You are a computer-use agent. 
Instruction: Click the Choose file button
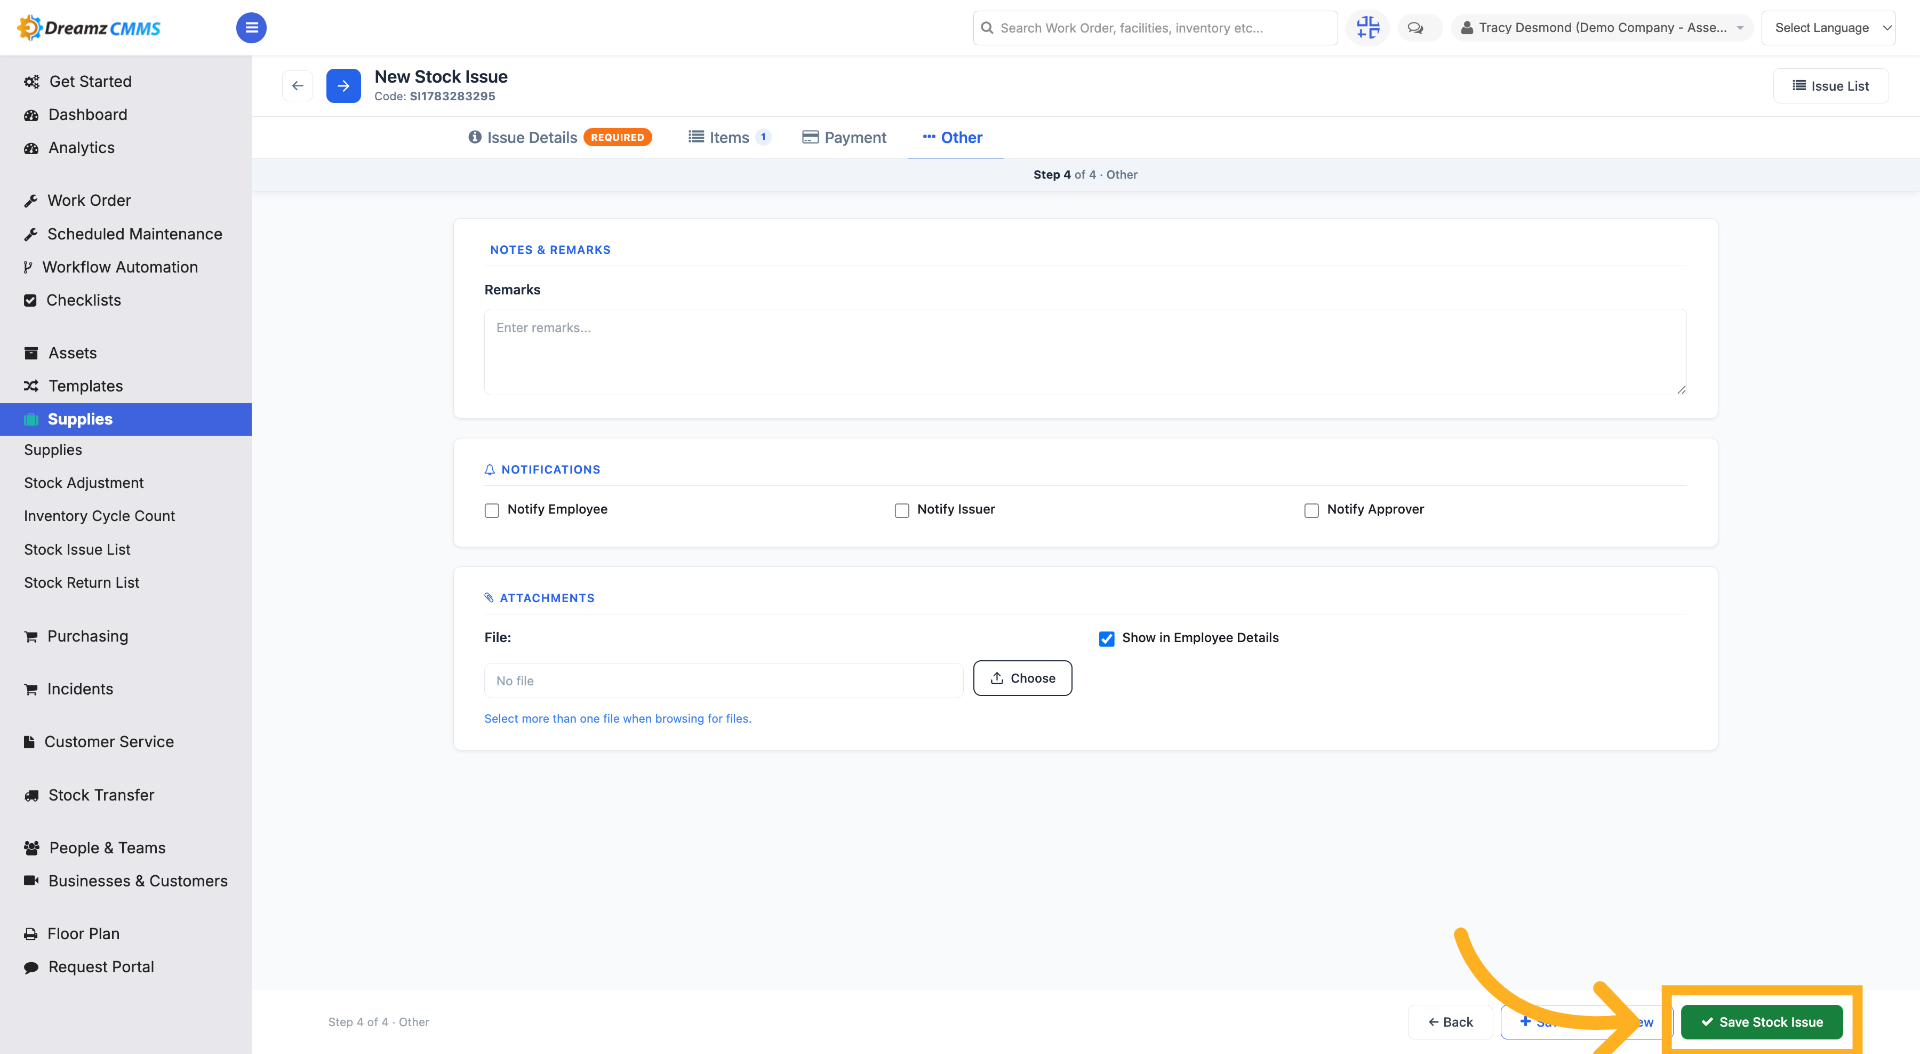(1022, 679)
